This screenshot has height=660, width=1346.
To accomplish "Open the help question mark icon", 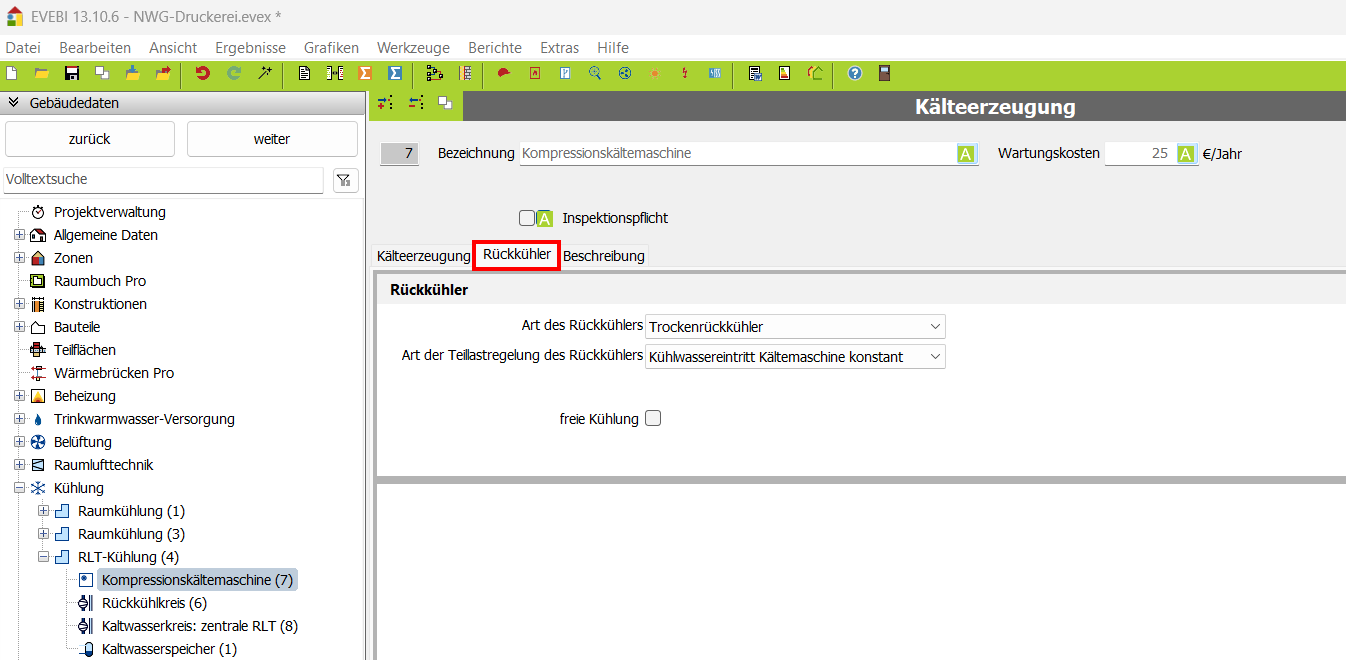I will [855, 73].
